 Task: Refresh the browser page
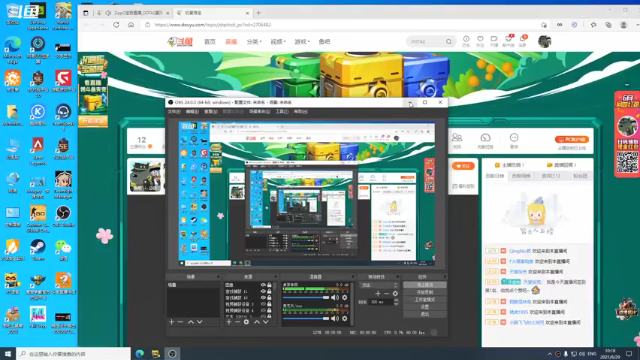(x=116, y=25)
